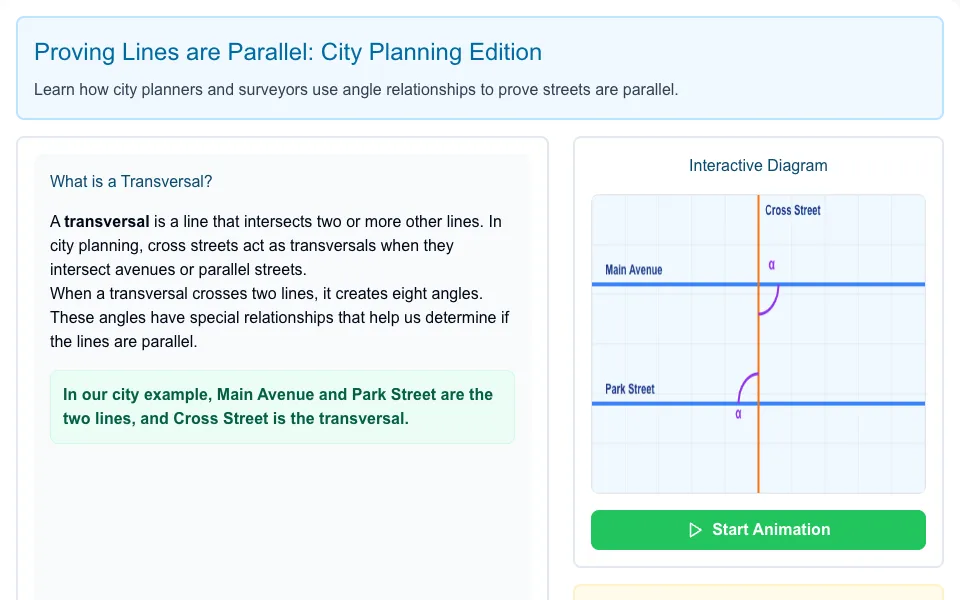Image resolution: width=960 pixels, height=600 pixels.
Task: Click the play triangle icon on Start Animation
Action: point(695,530)
